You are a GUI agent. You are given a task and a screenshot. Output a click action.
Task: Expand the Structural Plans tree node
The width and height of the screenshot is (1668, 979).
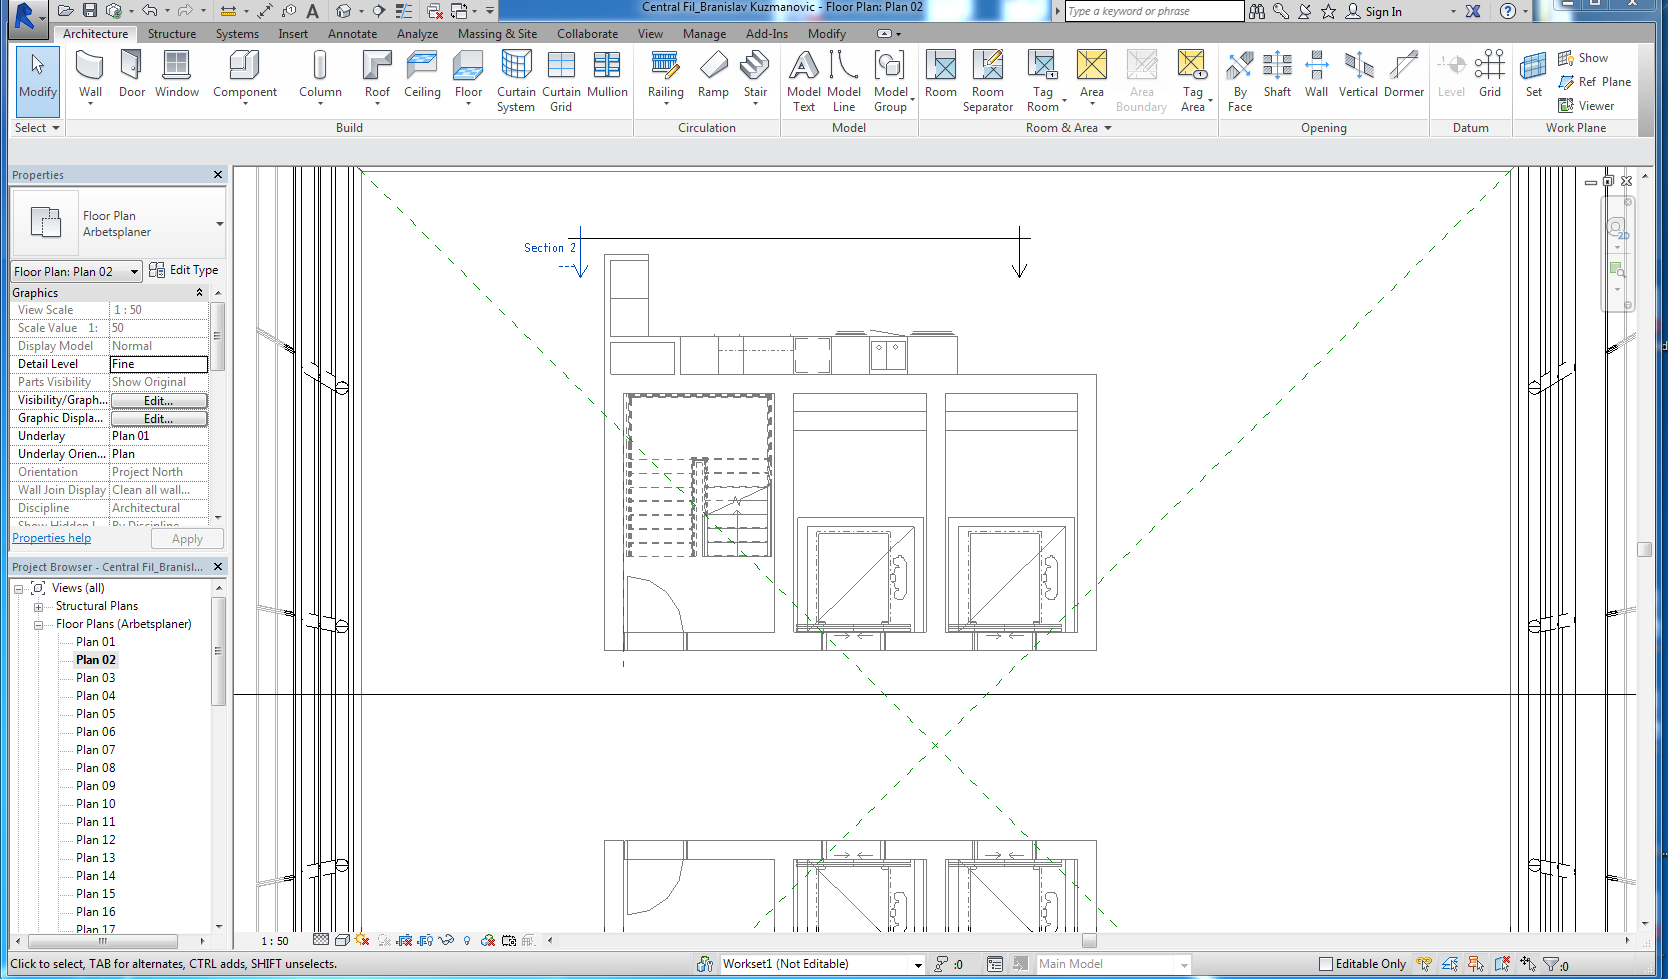coord(38,606)
